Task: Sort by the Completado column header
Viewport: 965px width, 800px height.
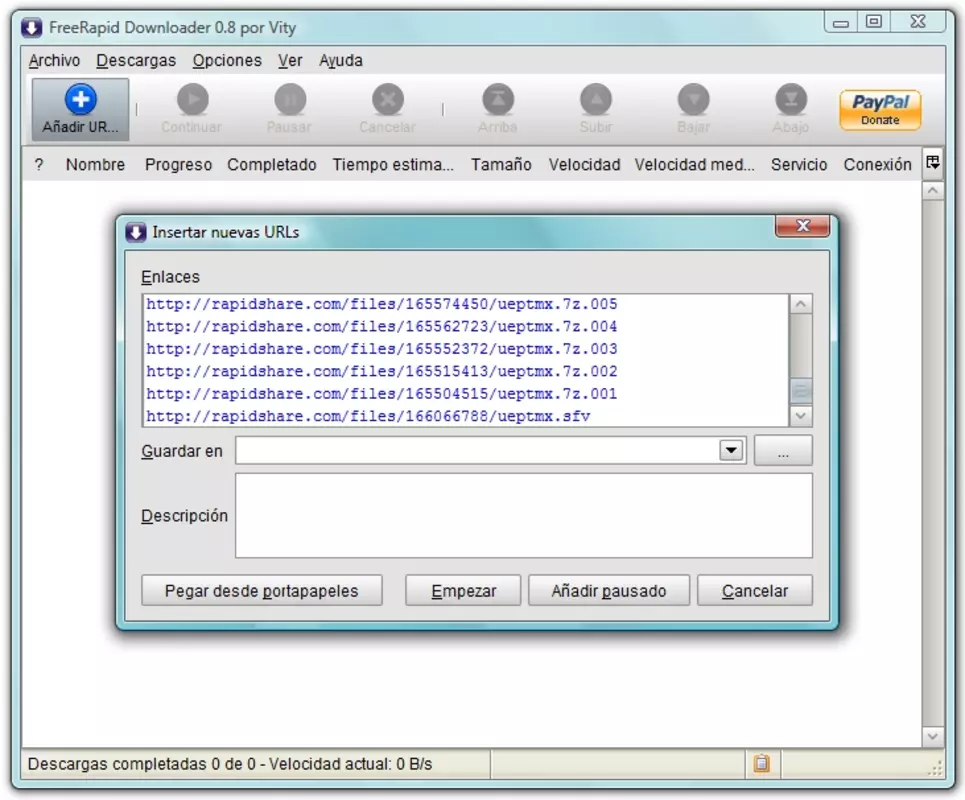Action: tap(271, 164)
